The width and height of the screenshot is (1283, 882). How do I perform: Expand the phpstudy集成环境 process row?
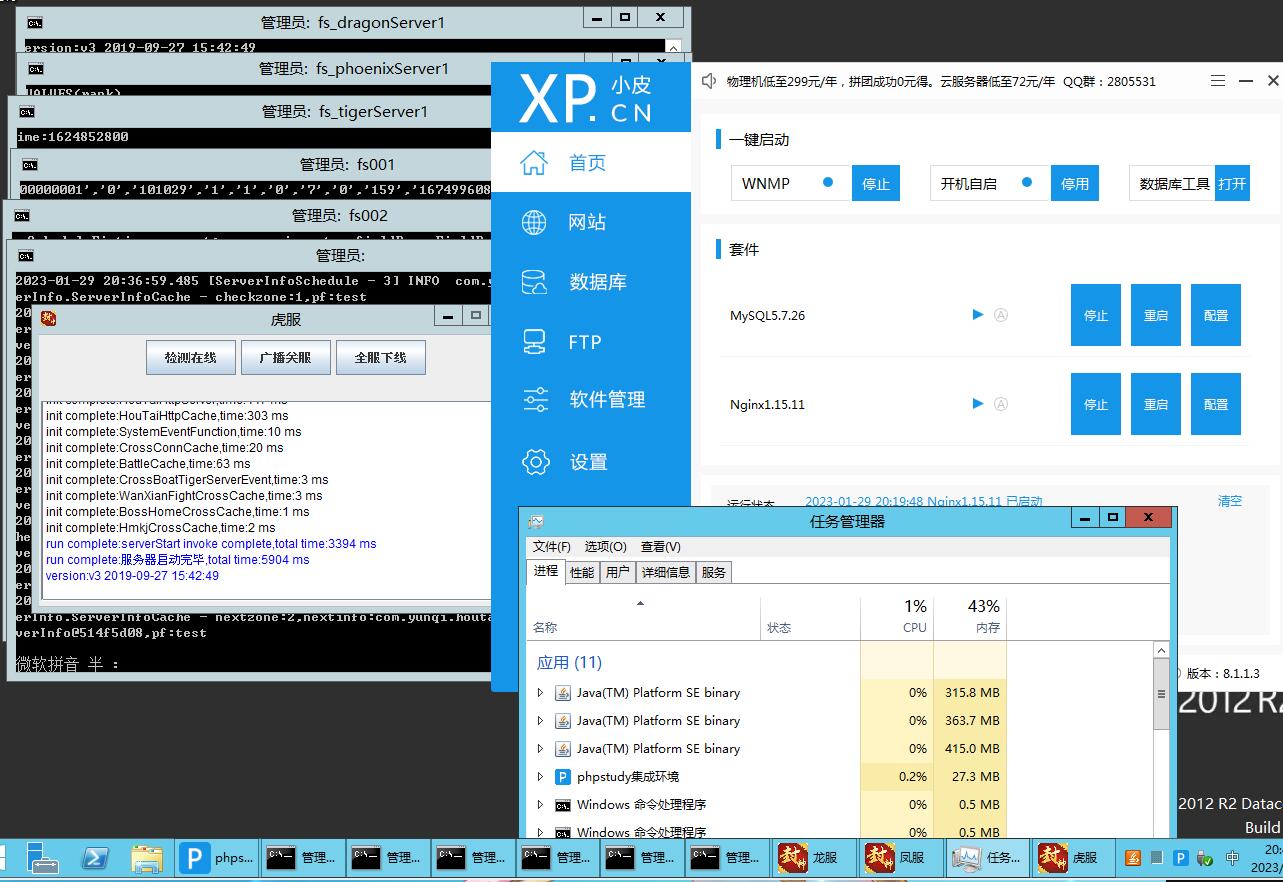pyautogui.click(x=541, y=776)
